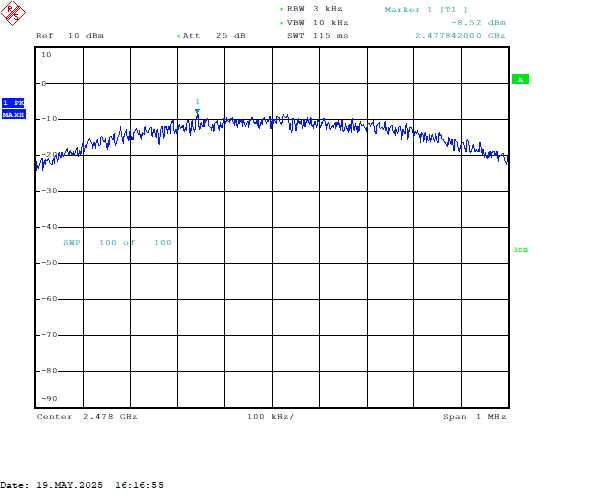
Task: Click the RBW 3 kHz setting
Action: [x=312, y=8]
